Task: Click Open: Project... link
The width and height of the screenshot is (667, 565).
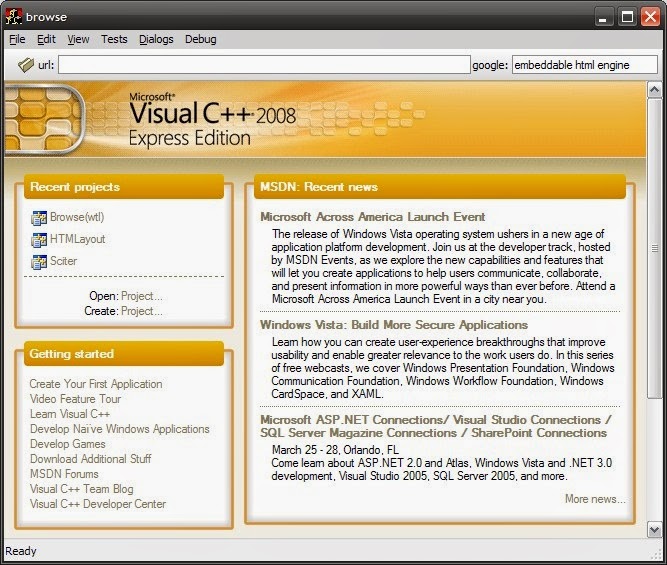Action: coord(142,296)
